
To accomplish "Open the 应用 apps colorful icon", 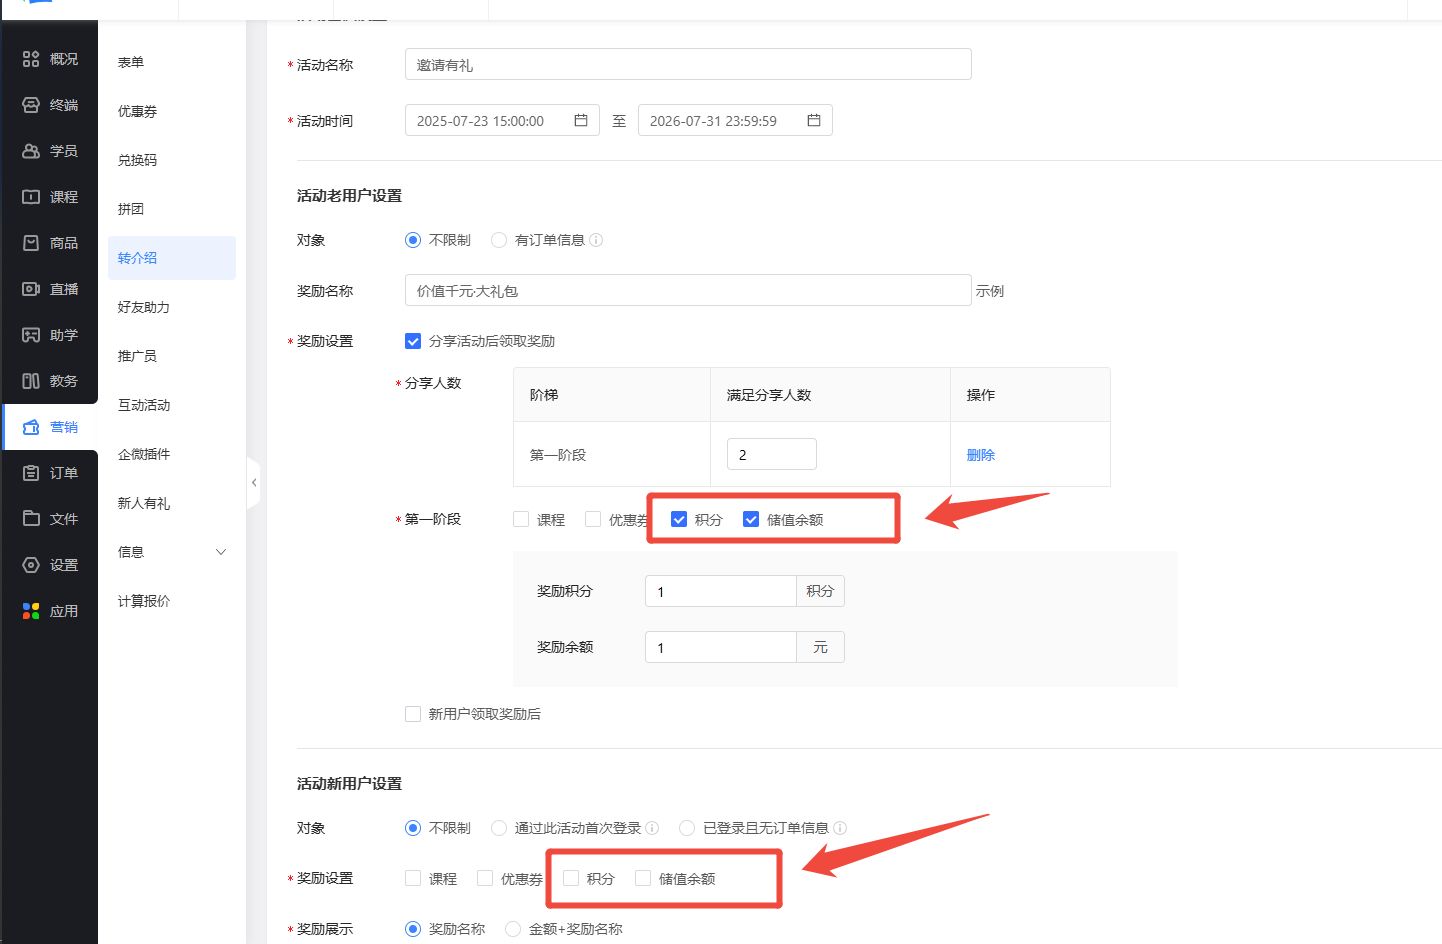I will pos(31,611).
